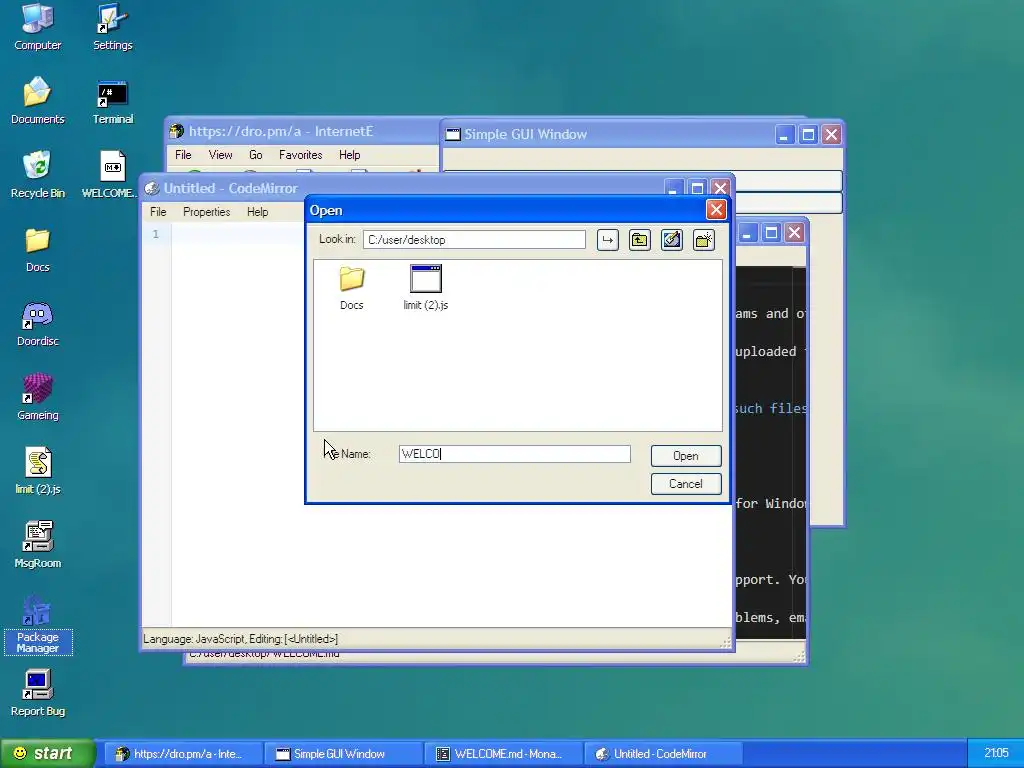The image size is (1024, 768).
Task: Open the InternetE File menu
Action: [183, 155]
